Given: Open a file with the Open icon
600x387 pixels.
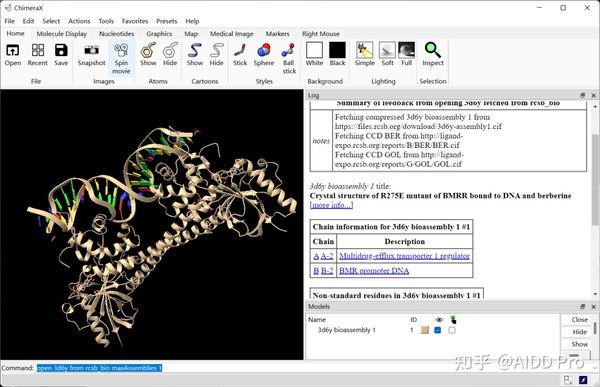Looking at the screenshot, I should (13, 55).
